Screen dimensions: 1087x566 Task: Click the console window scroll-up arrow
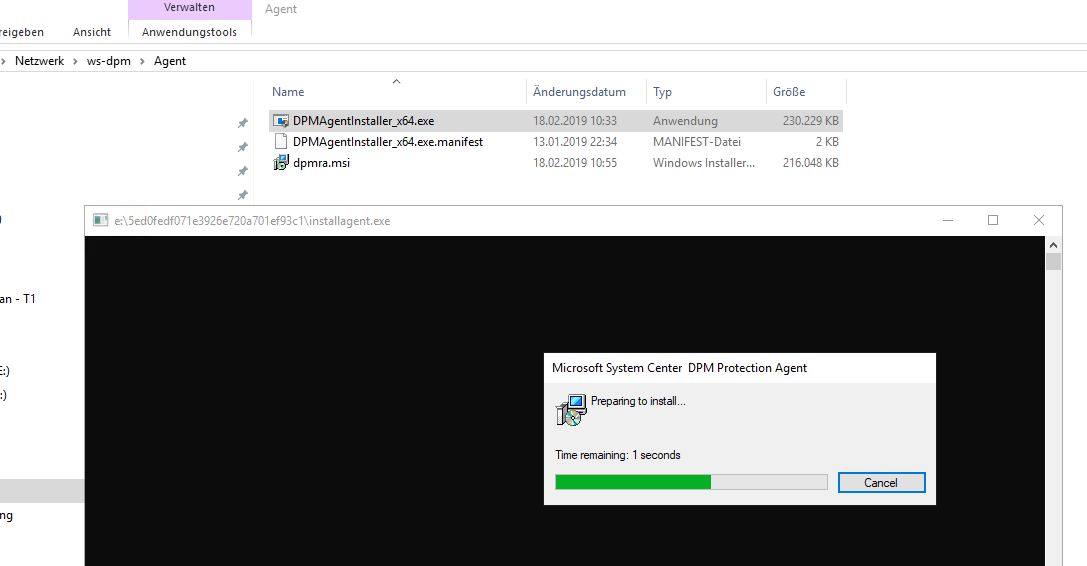point(1053,245)
